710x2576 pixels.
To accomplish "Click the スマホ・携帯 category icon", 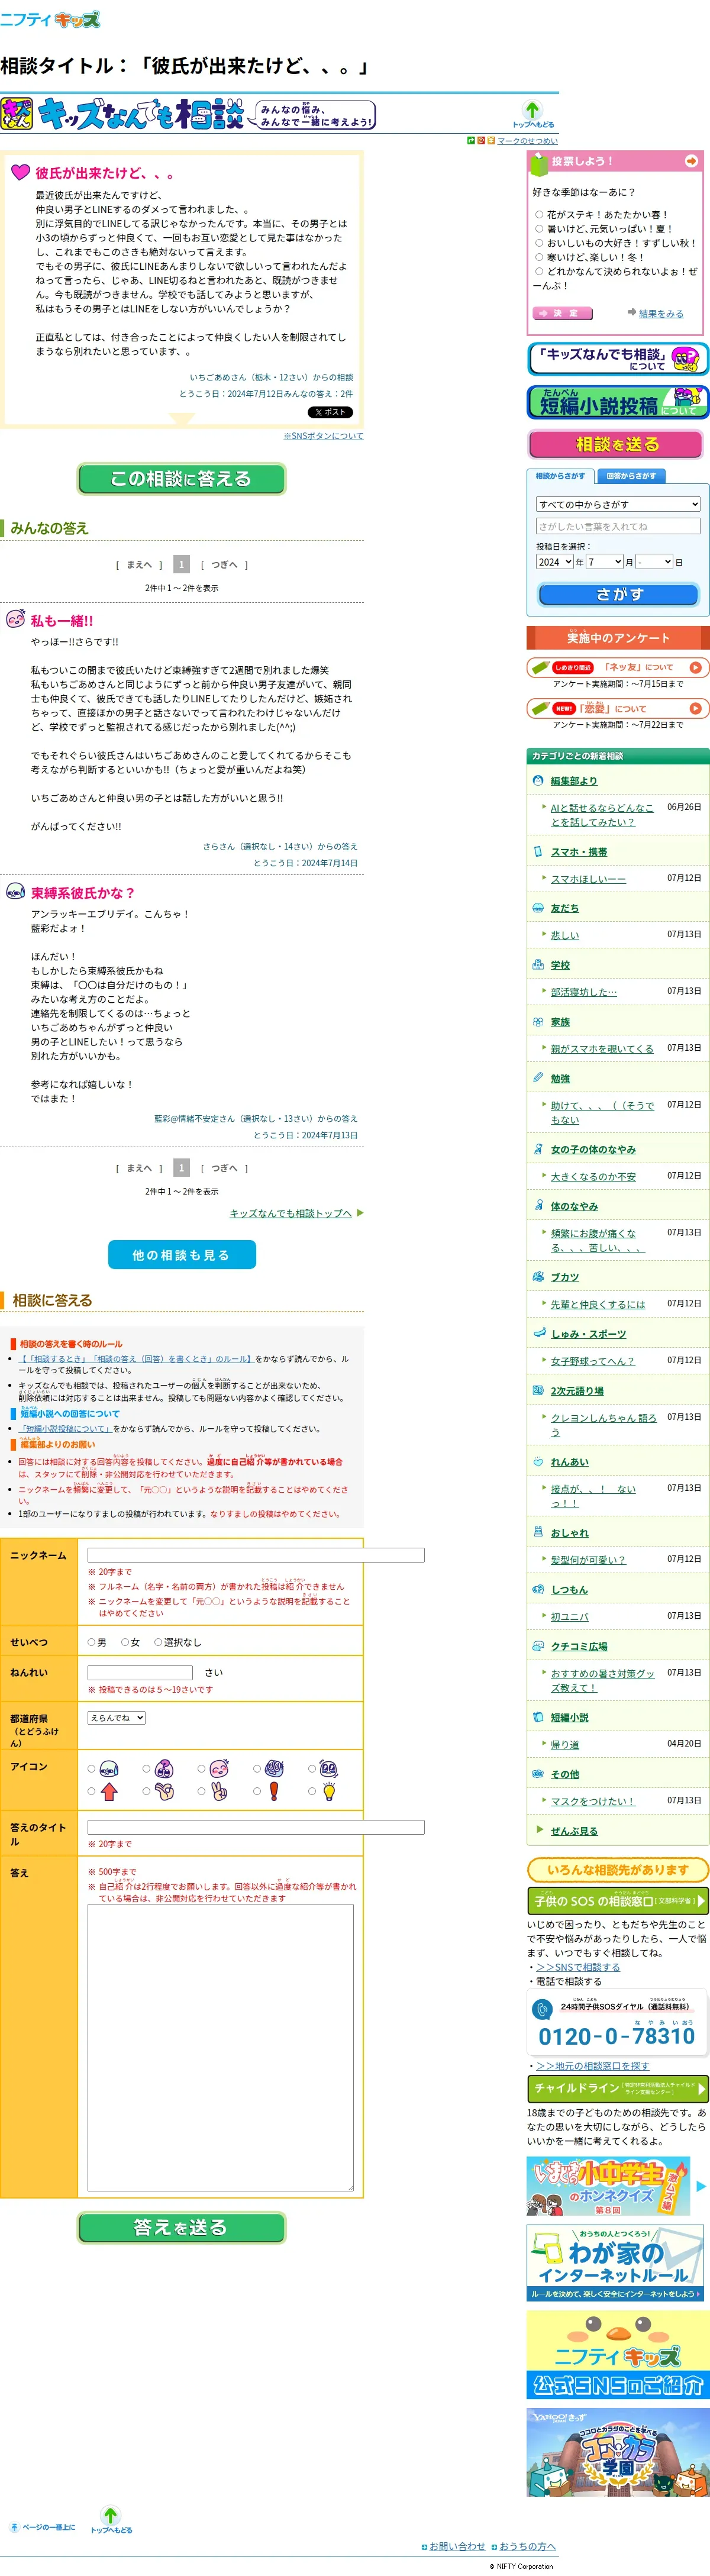I will pyautogui.click(x=539, y=851).
